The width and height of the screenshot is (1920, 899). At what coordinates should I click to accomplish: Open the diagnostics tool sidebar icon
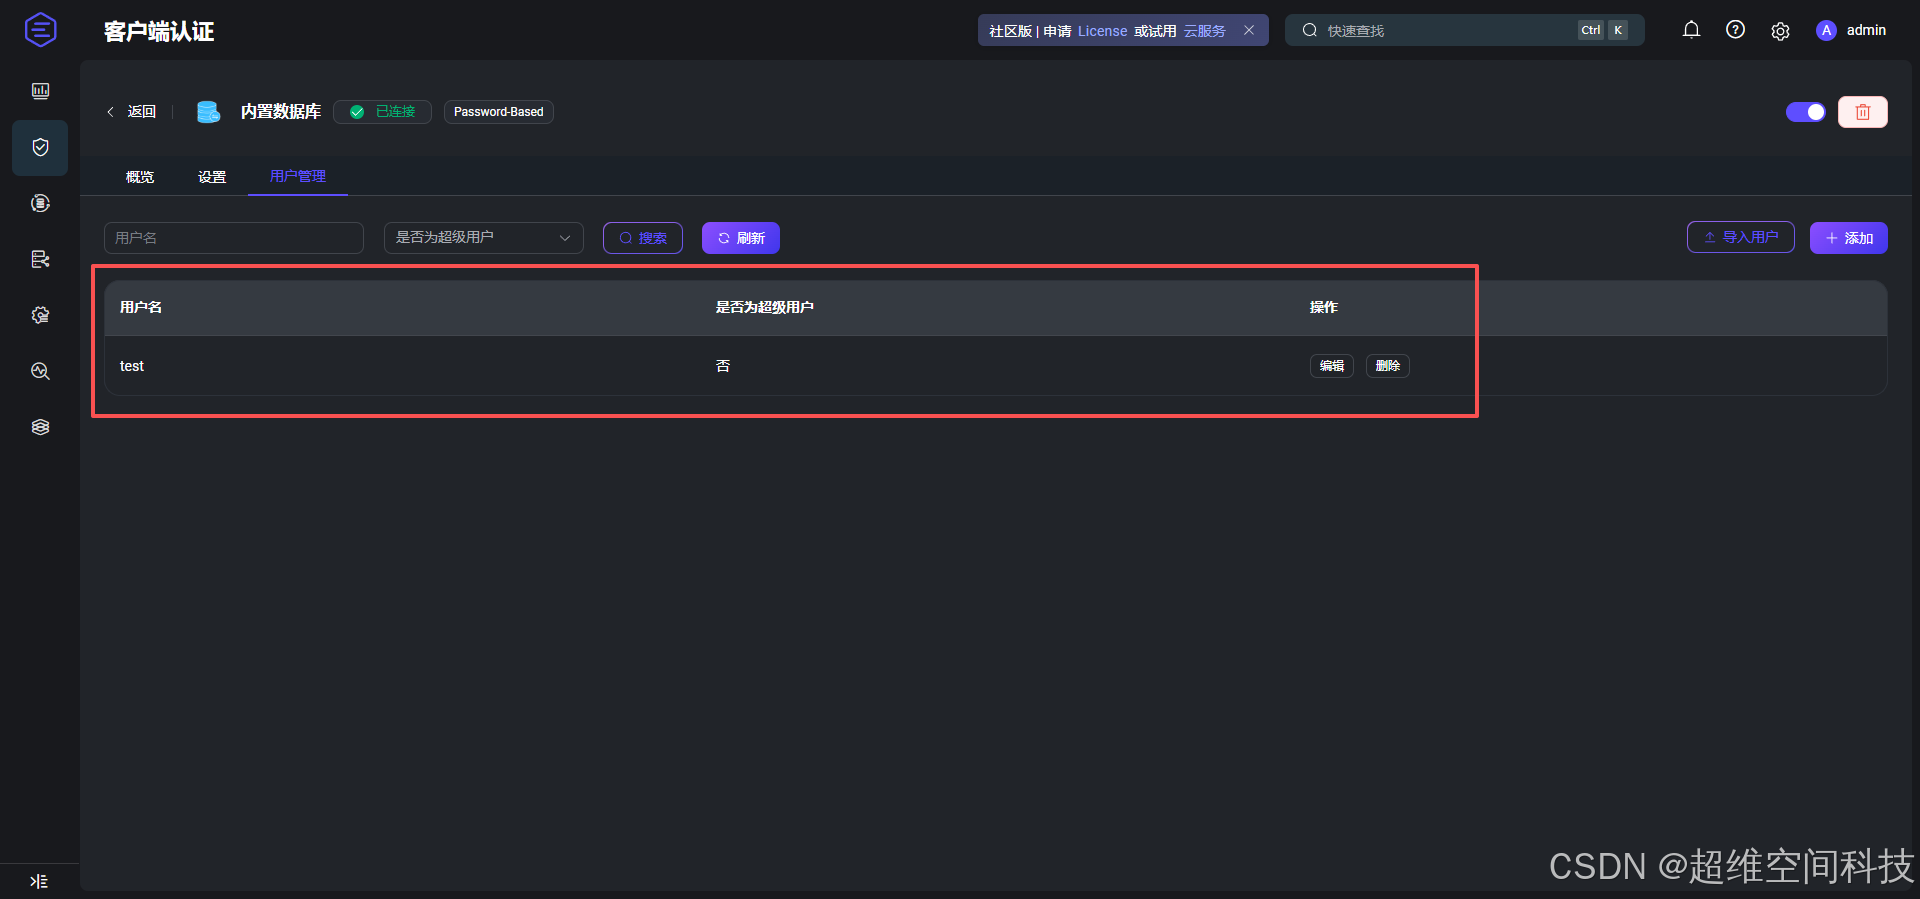[40, 371]
